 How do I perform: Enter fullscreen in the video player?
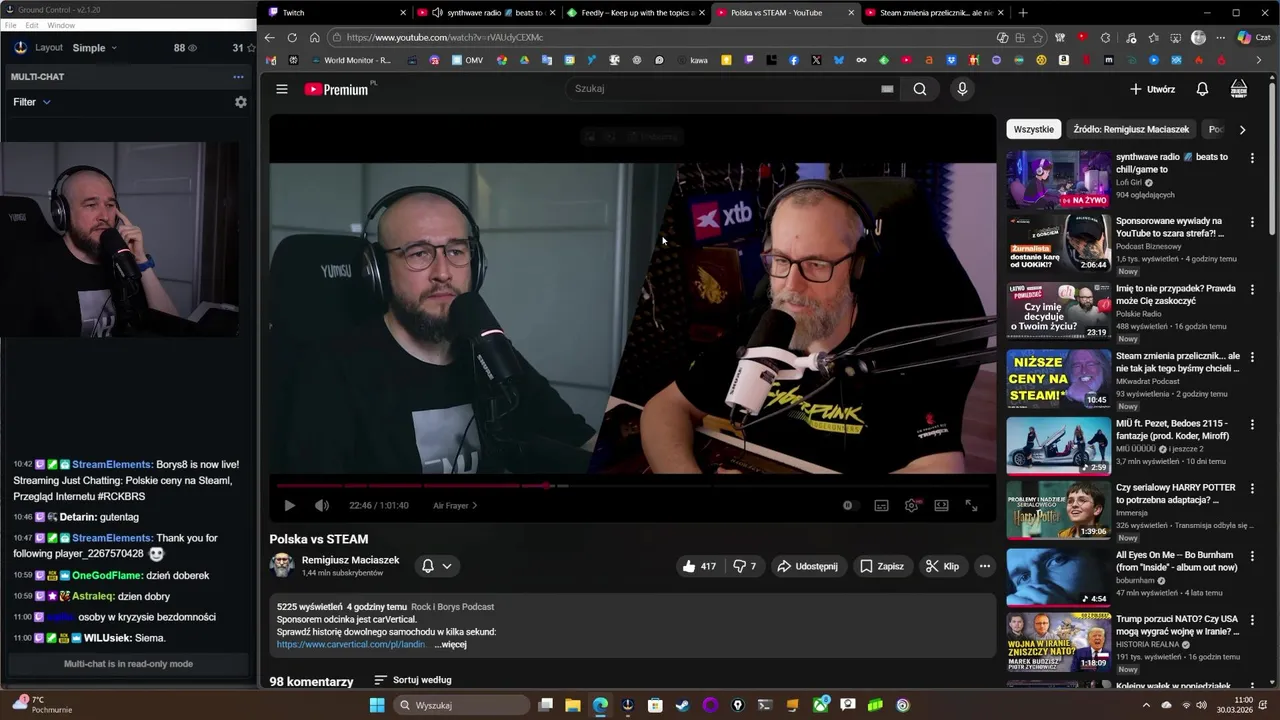coord(971,506)
